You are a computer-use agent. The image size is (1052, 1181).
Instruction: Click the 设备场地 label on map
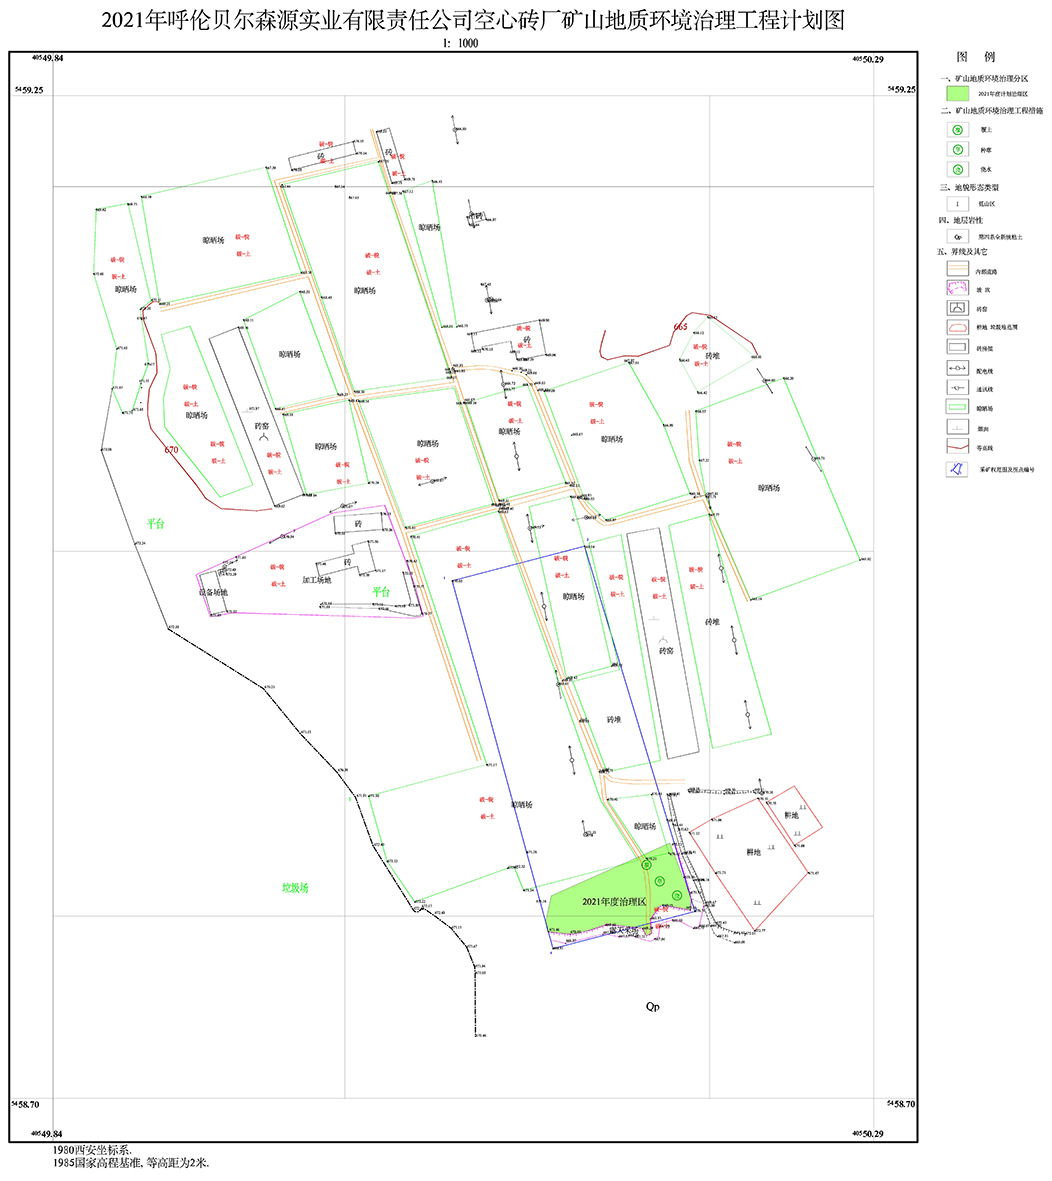pos(213,593)
